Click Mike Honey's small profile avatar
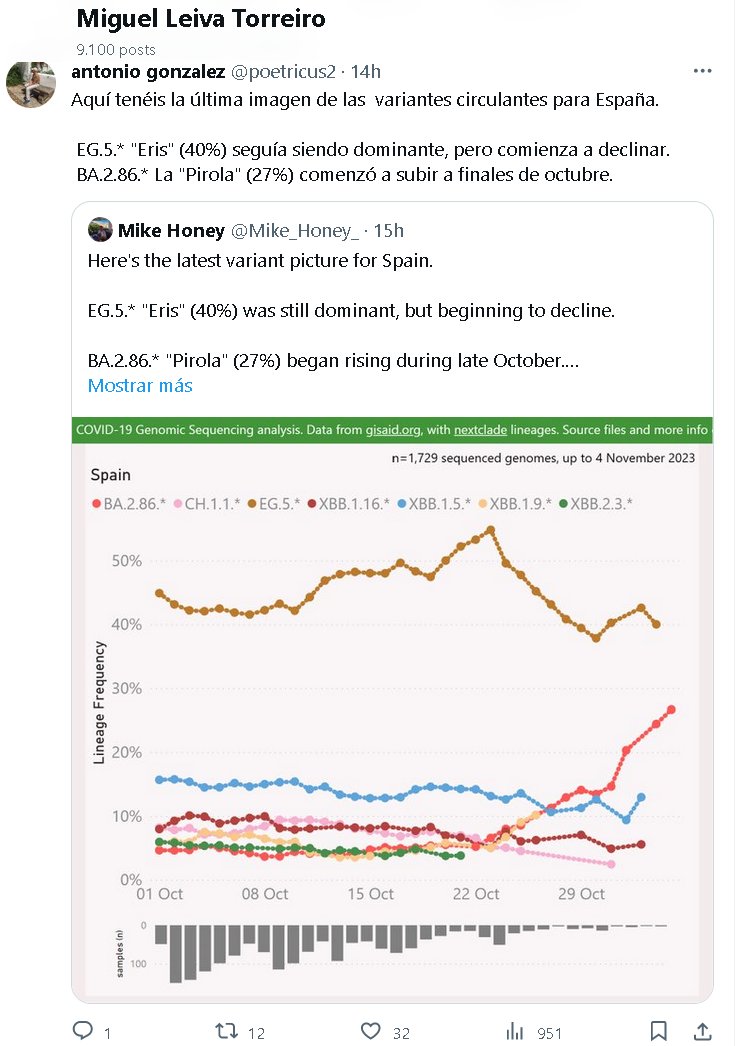This screenshot has height=1046, width=746. tap(99, 231)
